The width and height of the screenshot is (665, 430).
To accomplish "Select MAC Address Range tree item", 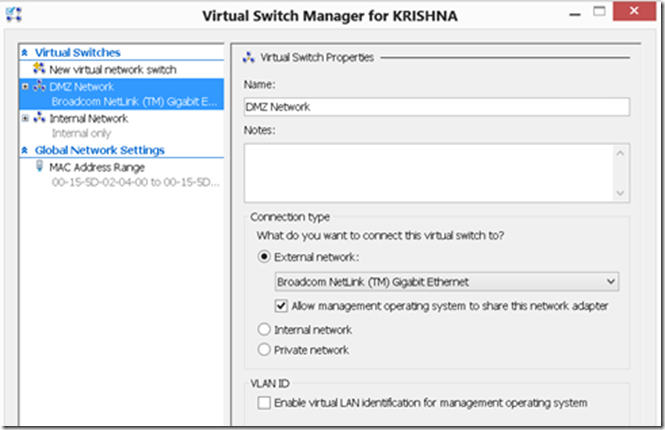I will point(97,167).
